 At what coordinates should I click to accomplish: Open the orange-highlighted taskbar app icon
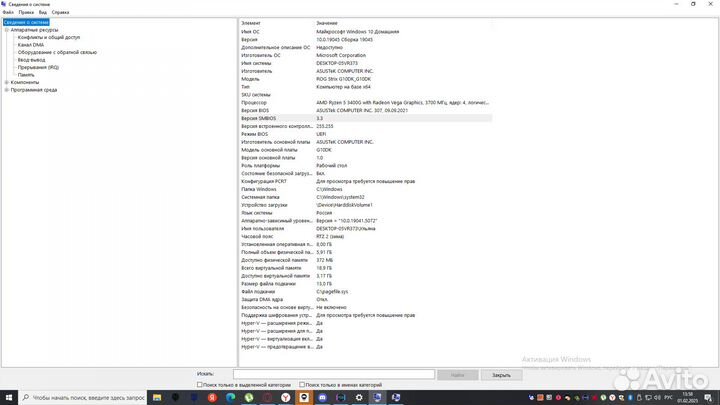[304, 398]
